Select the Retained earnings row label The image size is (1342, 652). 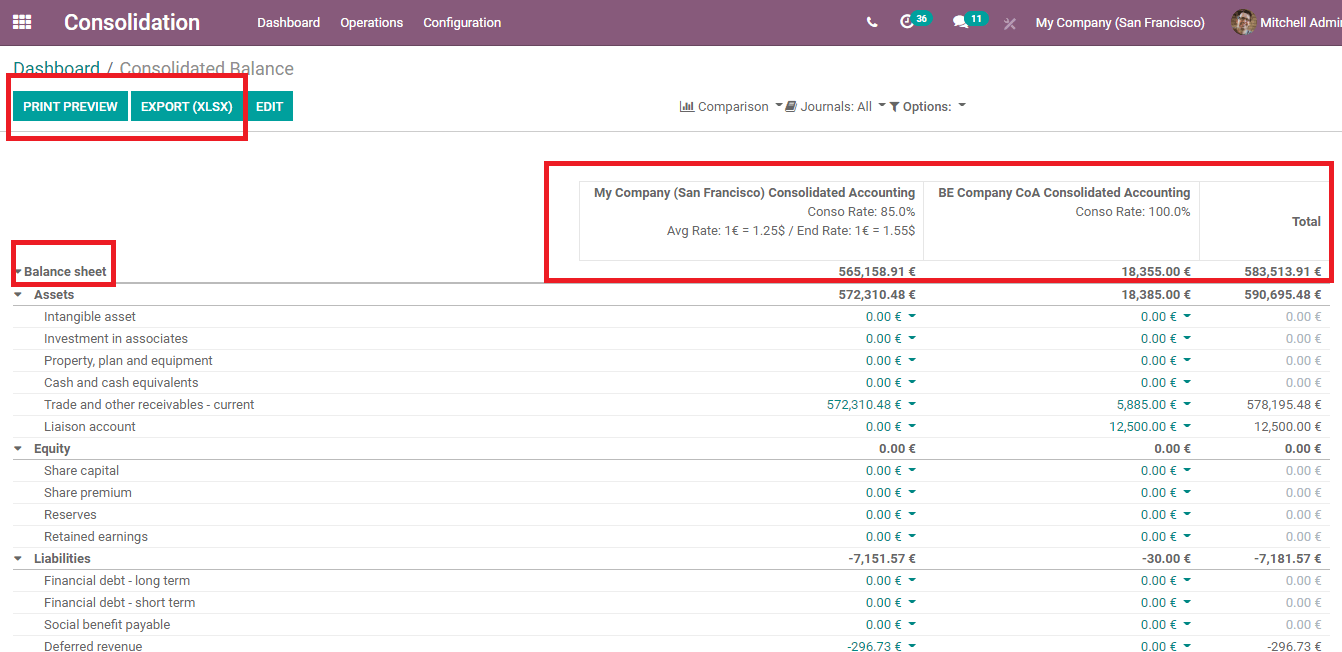click(x=96, y=537)
